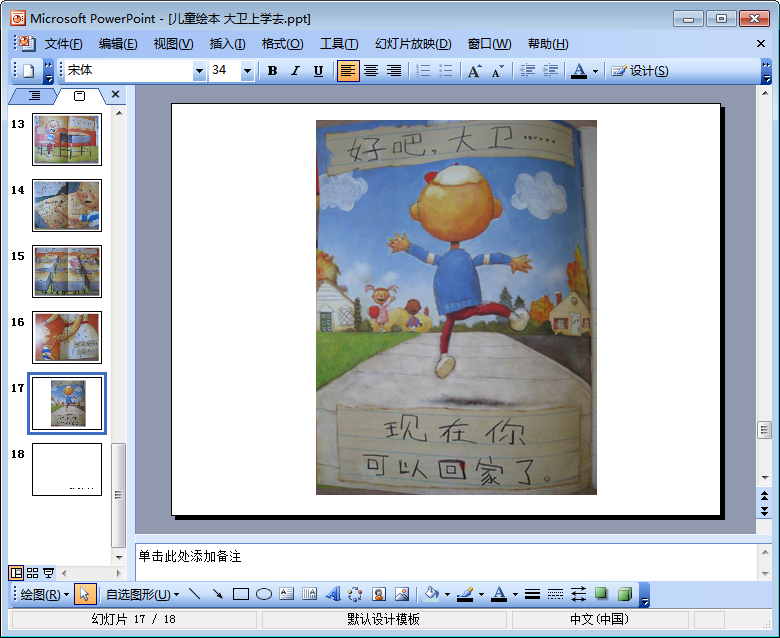Open the 格式(O) menu
780x638 pixels.
pos(283,44)
